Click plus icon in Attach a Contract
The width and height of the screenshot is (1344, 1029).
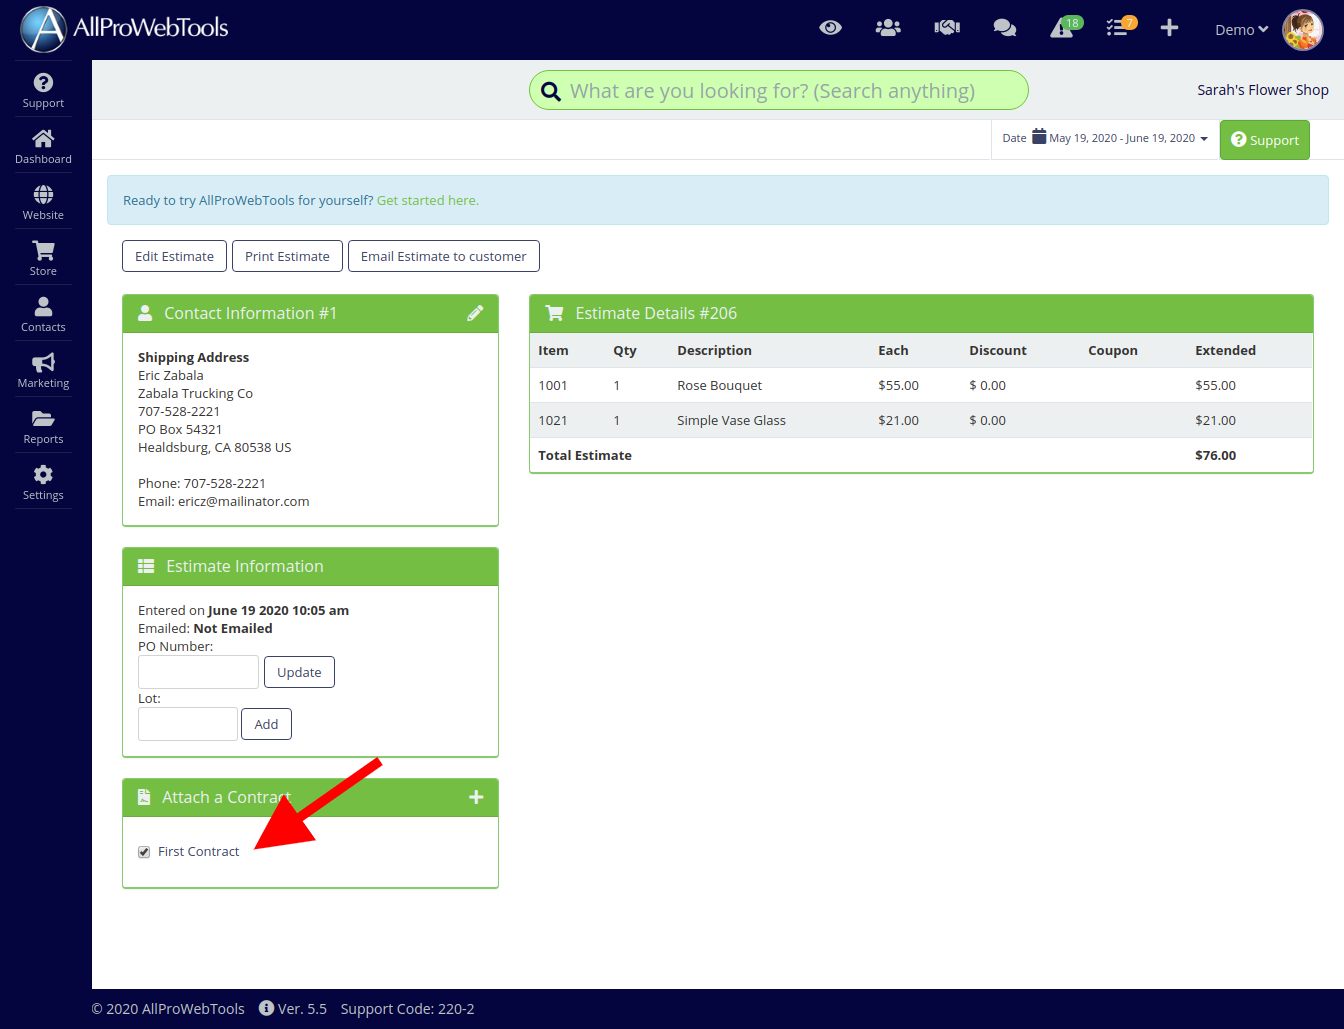pos(476,797)
